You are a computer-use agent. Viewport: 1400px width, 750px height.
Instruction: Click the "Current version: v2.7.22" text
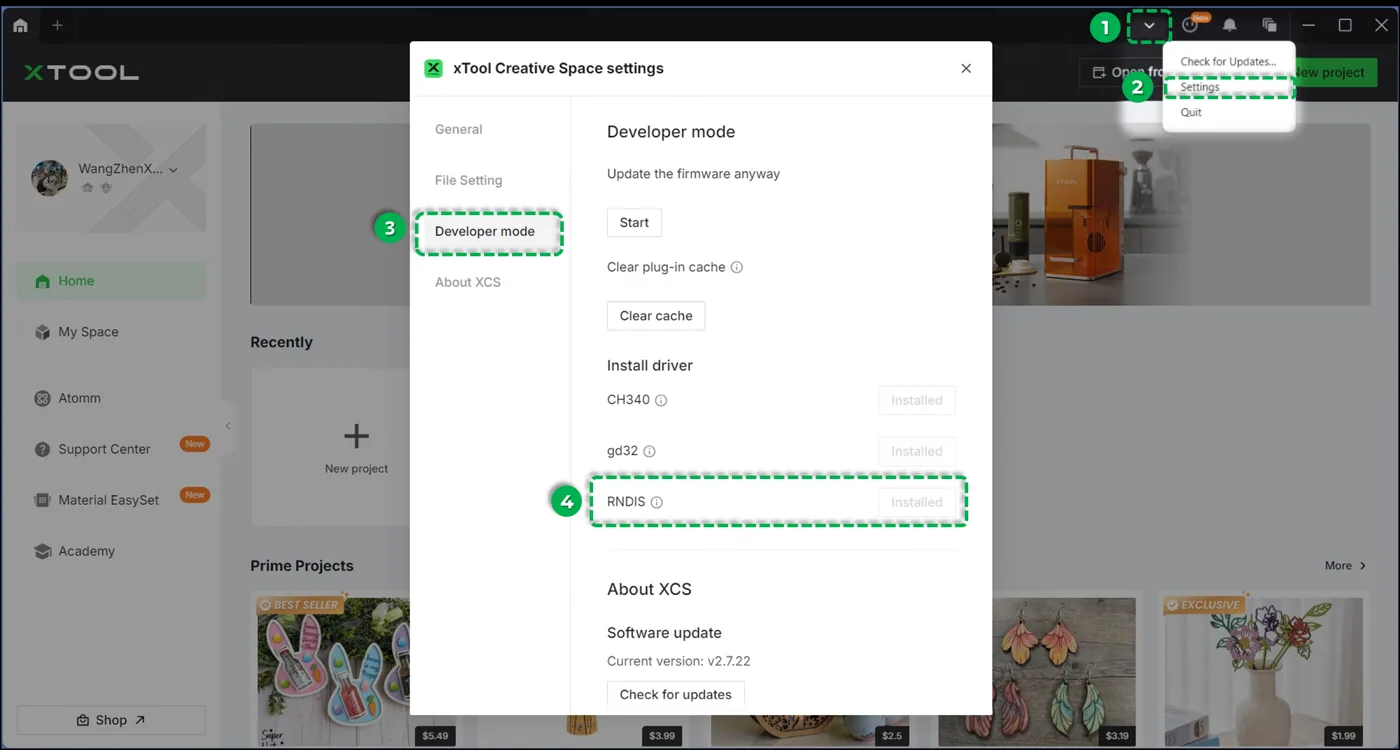pos(679,661)
